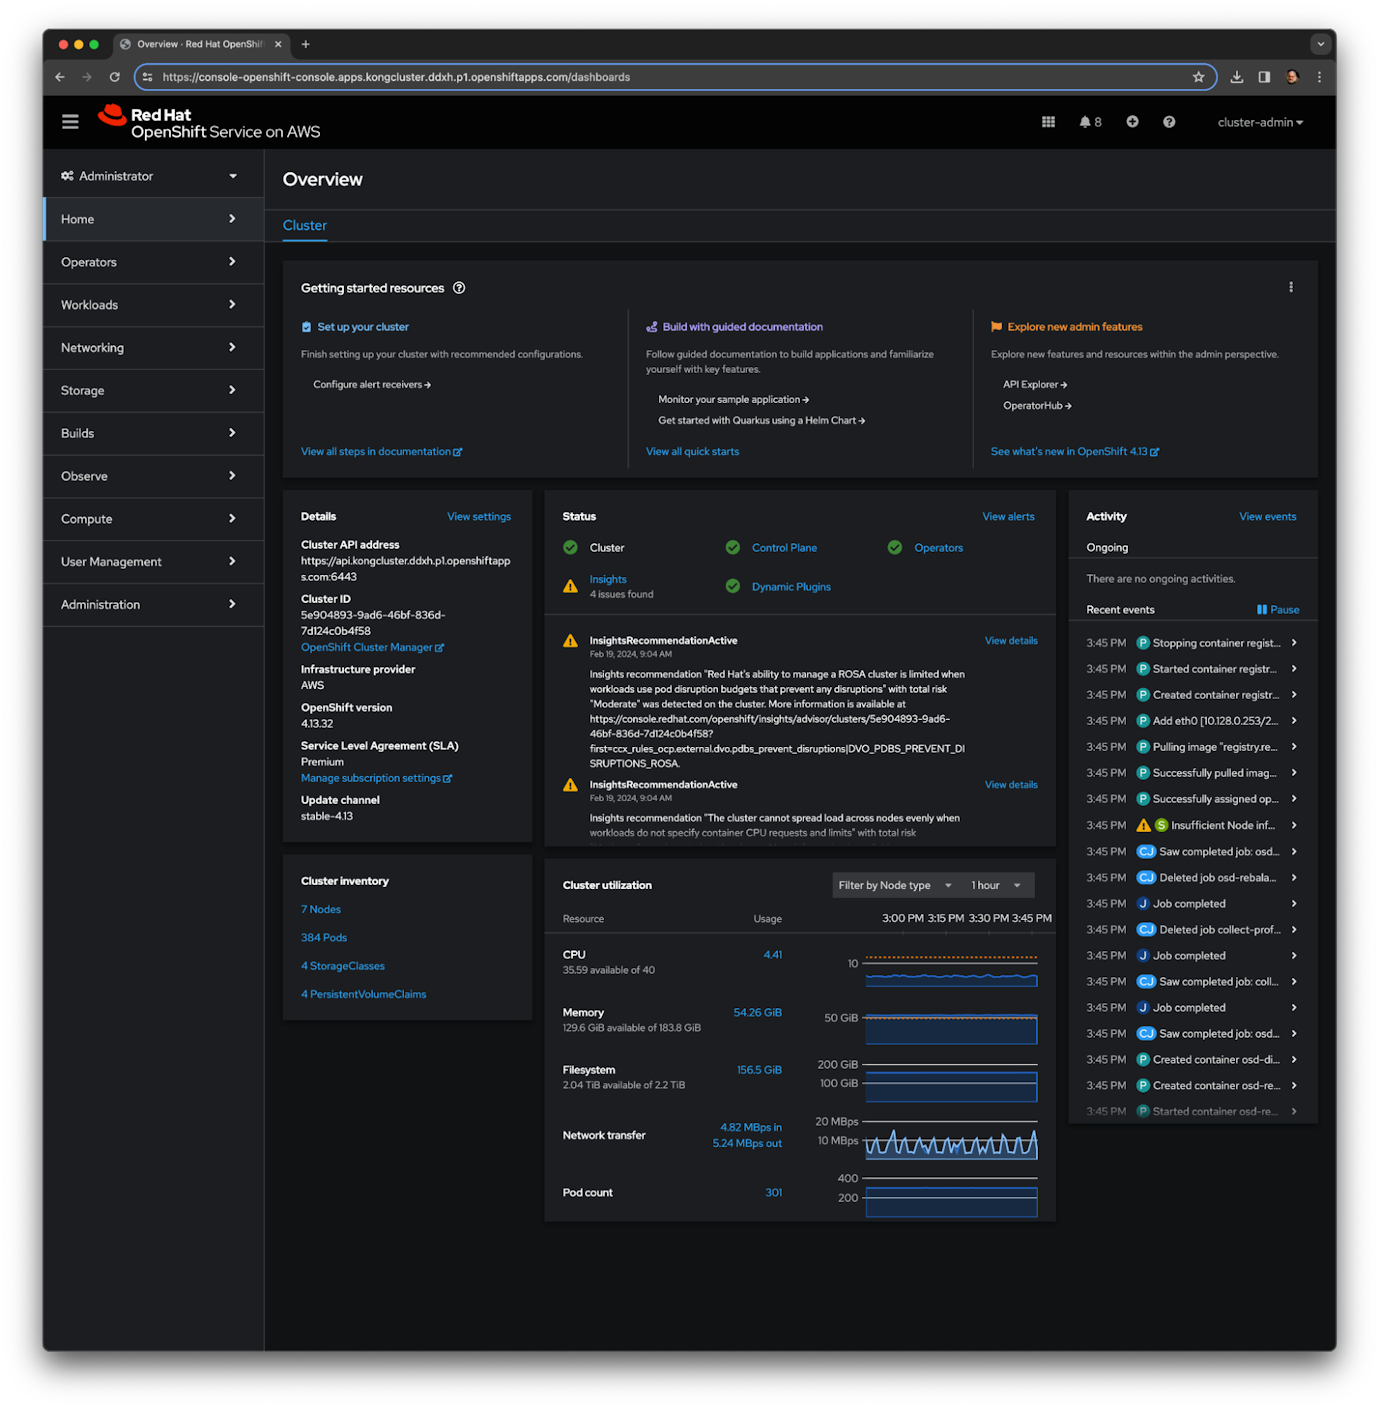Open the Getting started kebab menu icon
Image resolution: width=1380 pixels, height=1408 pixels.
click(1291, 287)
